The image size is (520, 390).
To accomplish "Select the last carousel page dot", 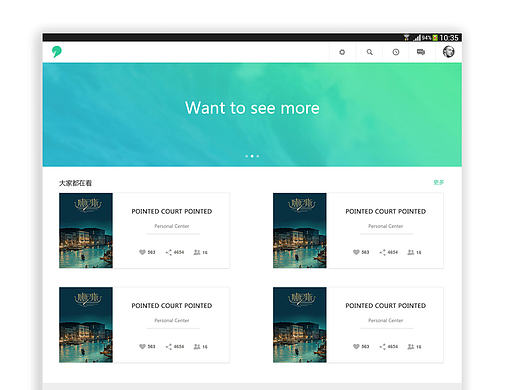I will pyautogui.click(x=258, y=156).
